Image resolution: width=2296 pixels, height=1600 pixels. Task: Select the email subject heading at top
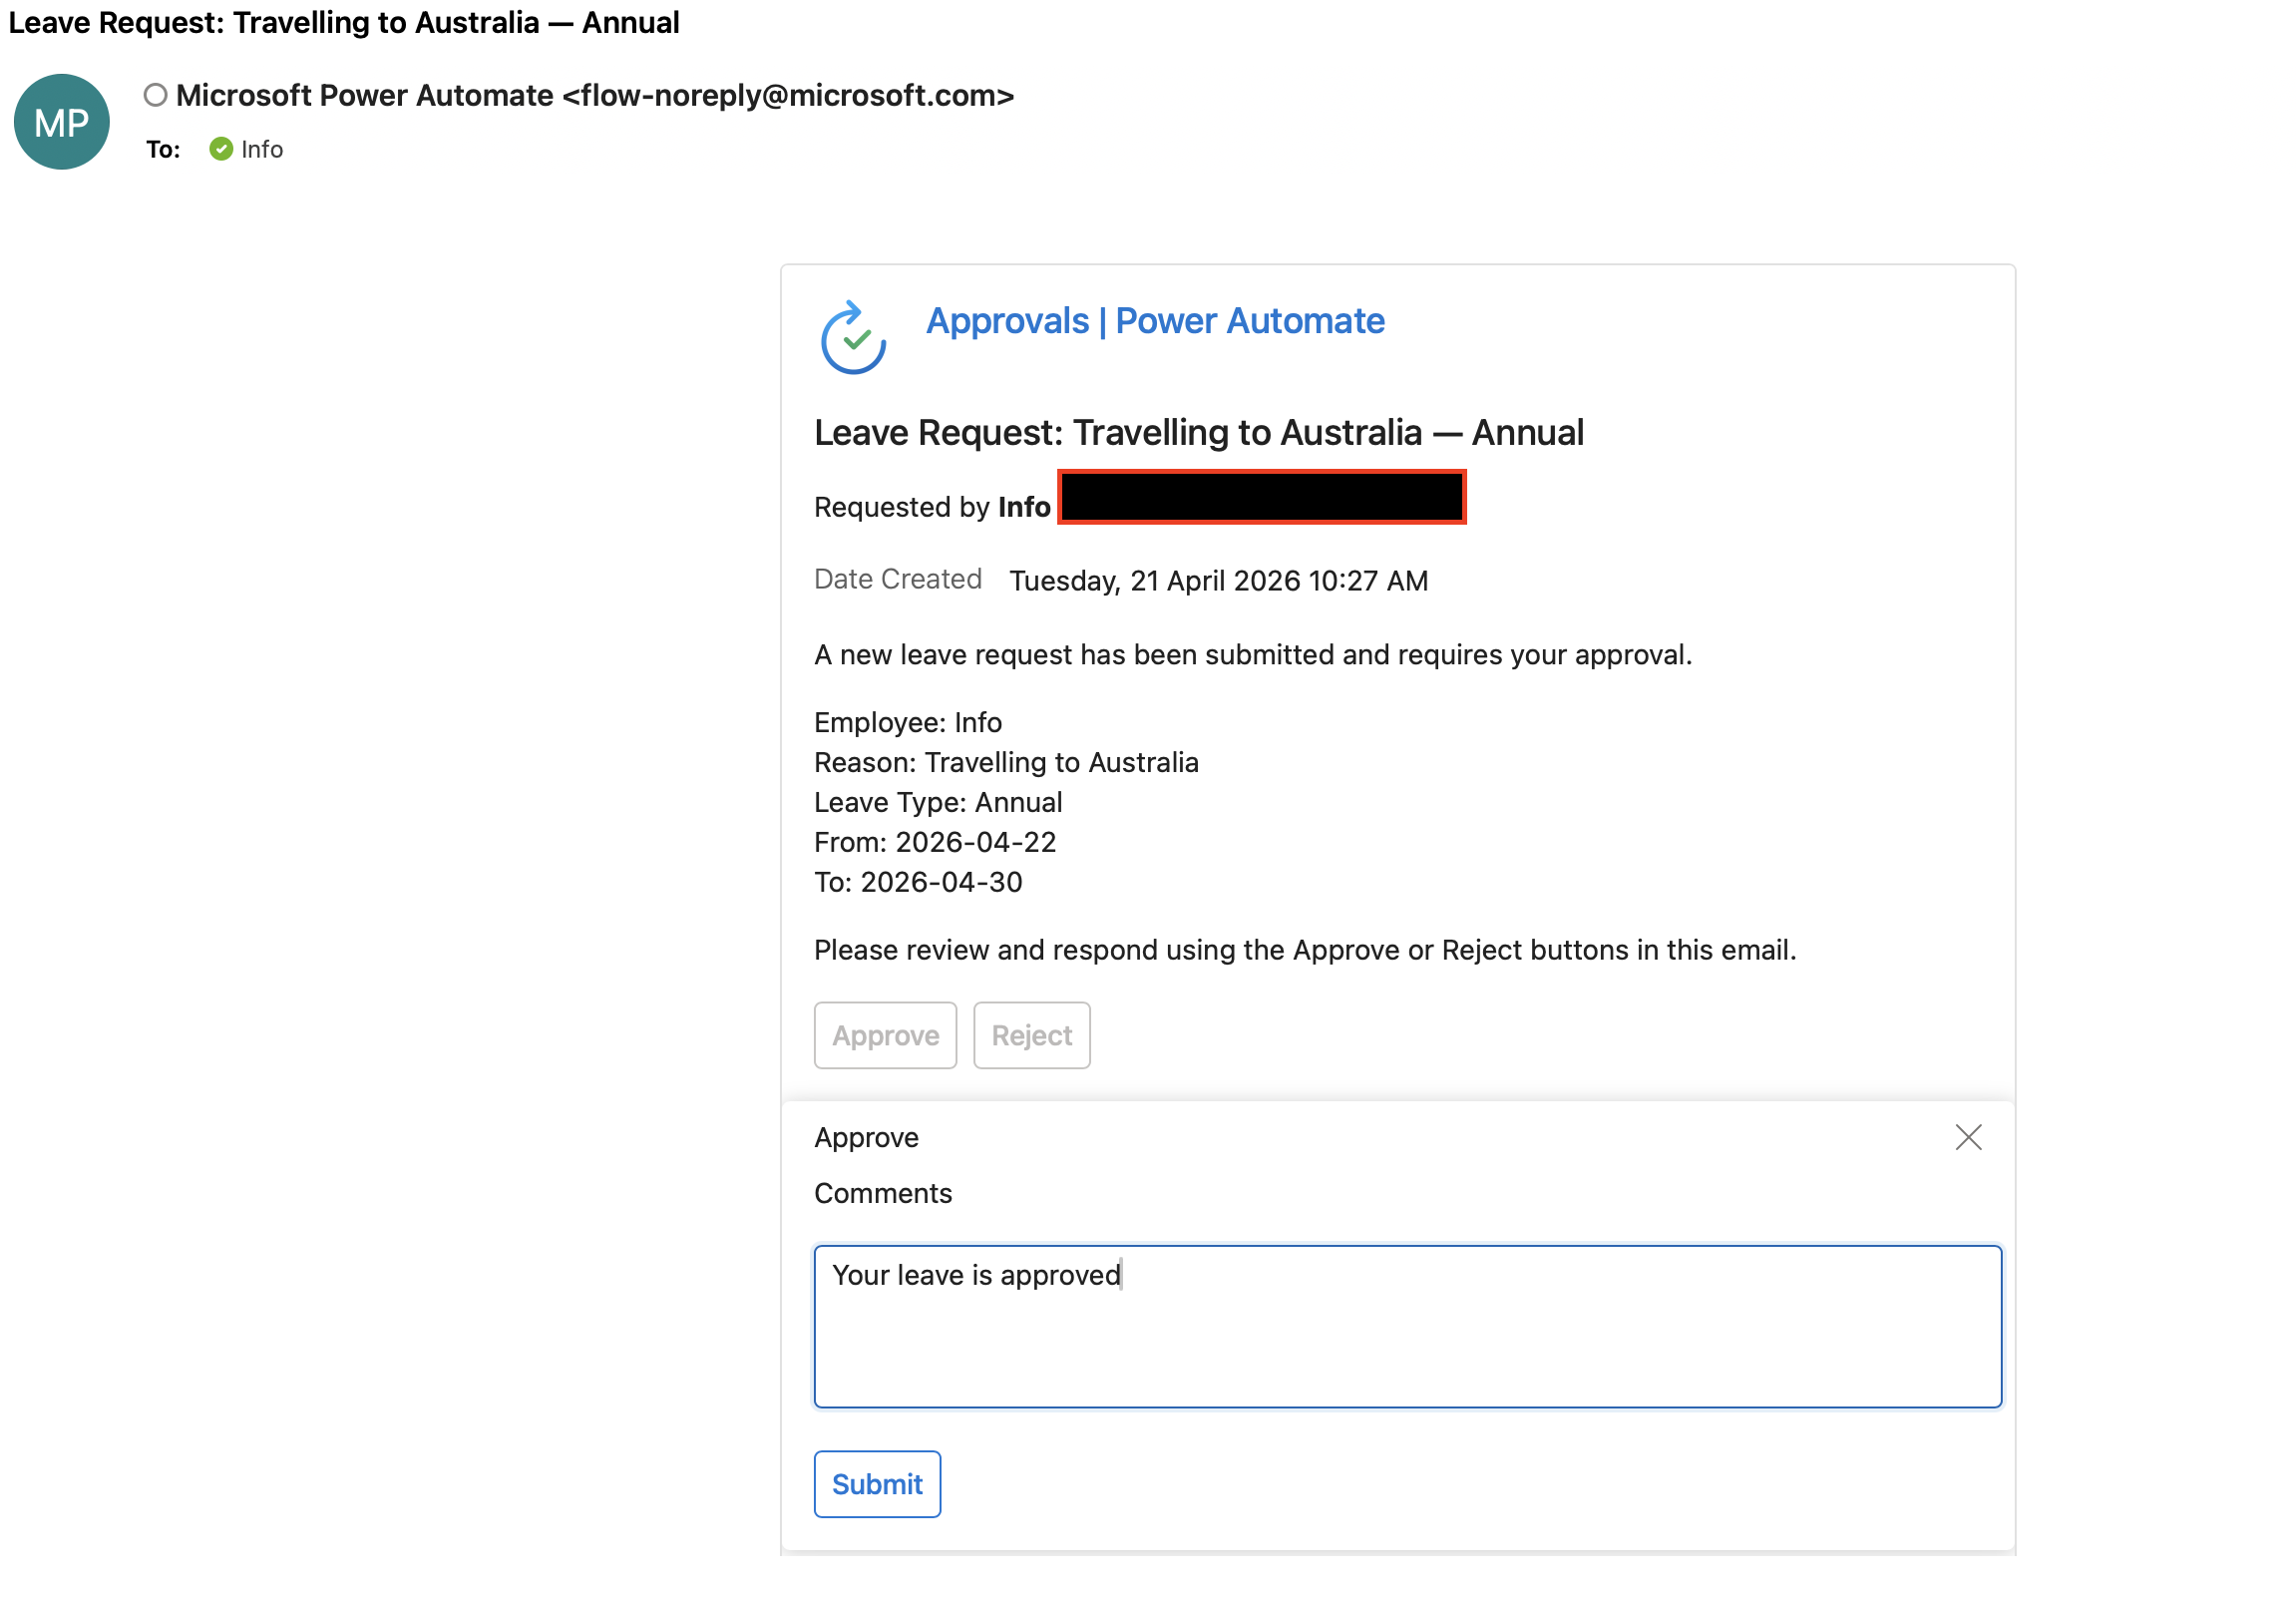[343, 22]
